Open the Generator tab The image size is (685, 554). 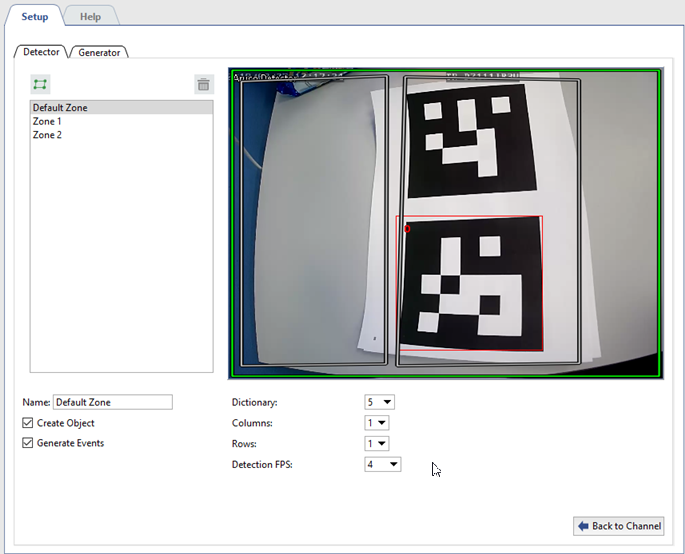(x=99, y=52)
